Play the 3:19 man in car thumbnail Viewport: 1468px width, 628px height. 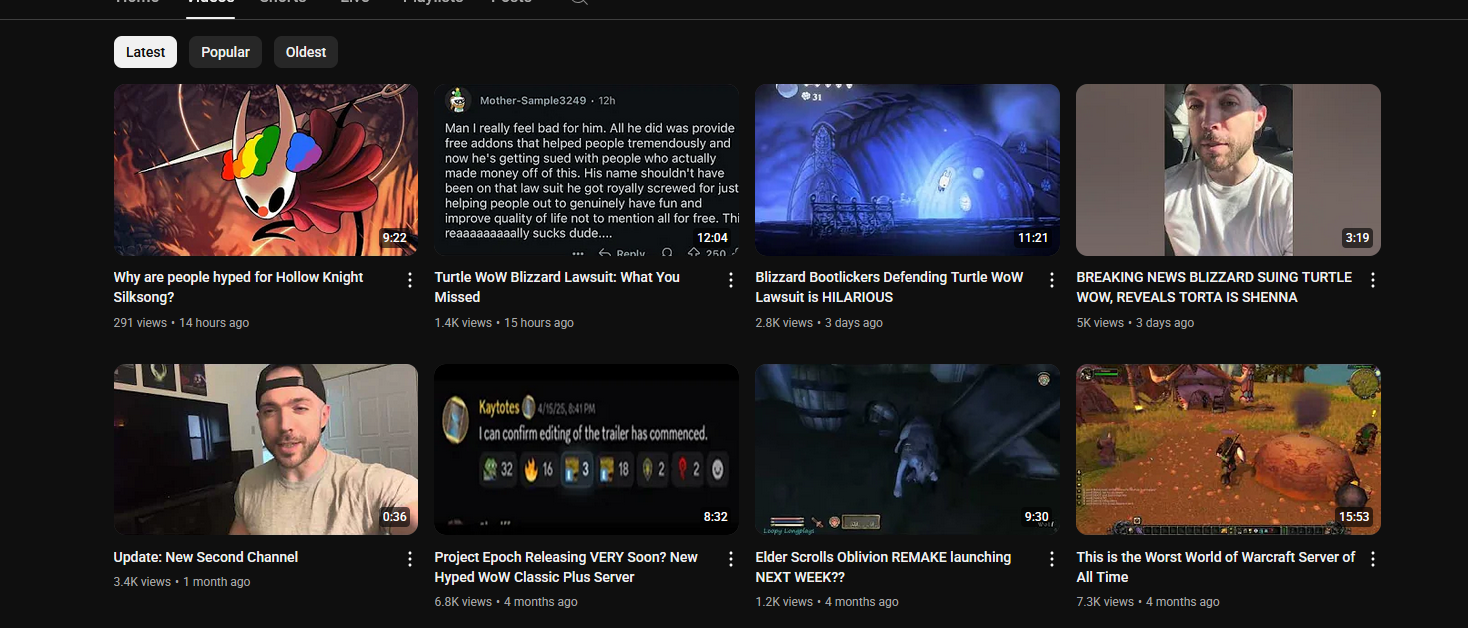pyautogui.click(x=1228, y=170)
